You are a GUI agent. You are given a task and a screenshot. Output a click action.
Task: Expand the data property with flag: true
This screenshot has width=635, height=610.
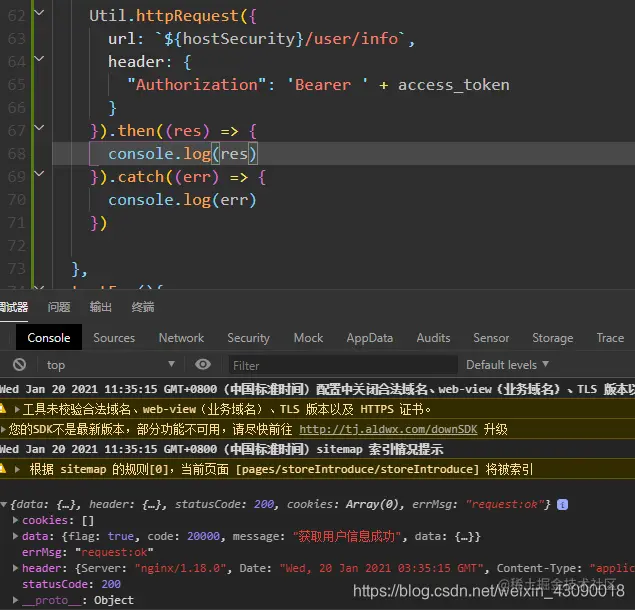15,536
